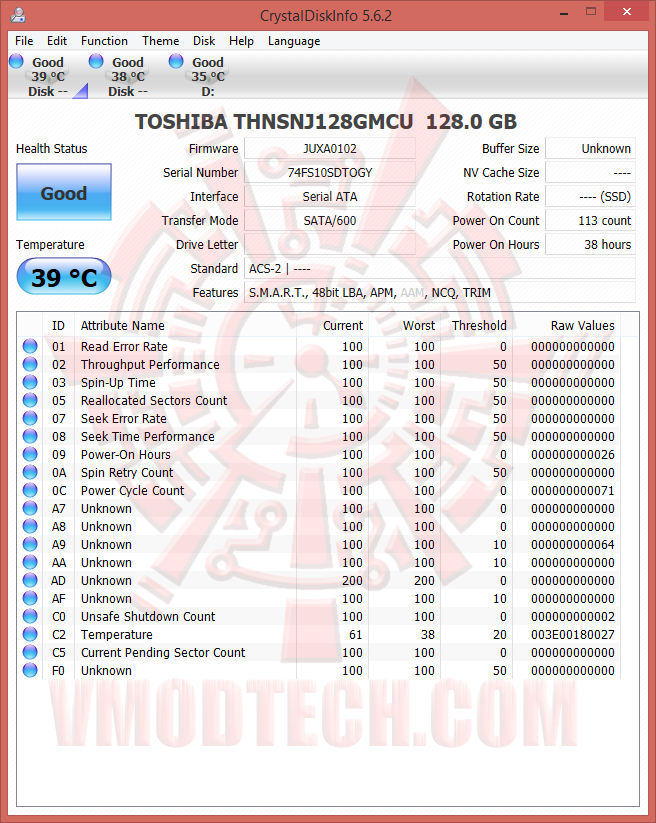This screenshot has width=656, height=823.
Task: Click the Serial Number field 74FS10SDTOGY
Action: pos(330,173)
